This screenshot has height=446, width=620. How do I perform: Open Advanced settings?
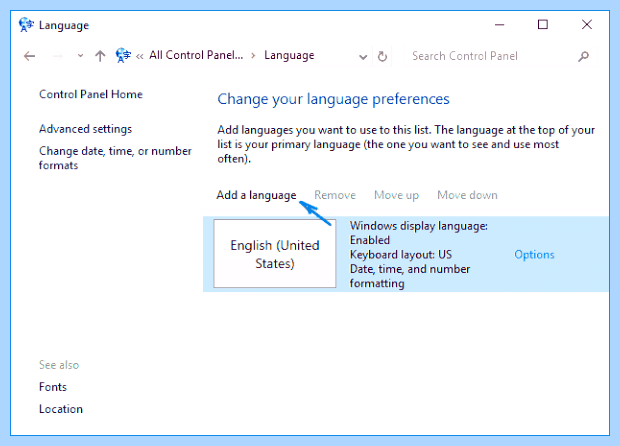(x=85, y=129)
